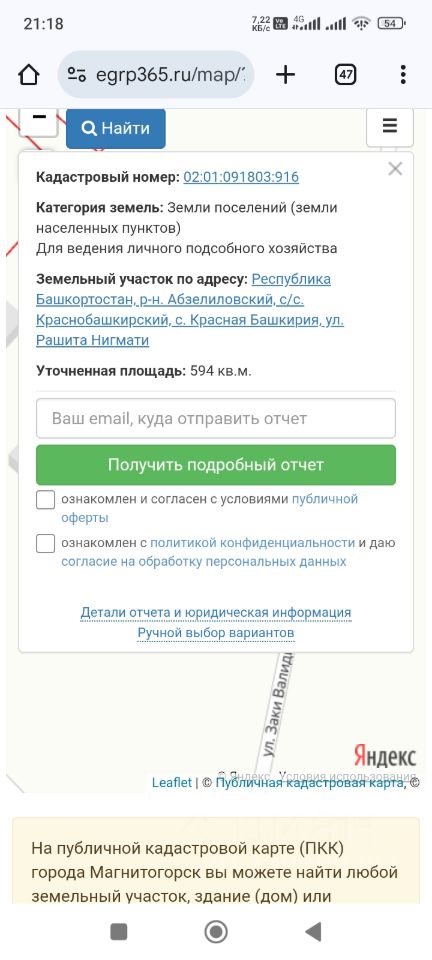The image size is (432, 960).
Task: Check the публичной оферты agreement checkbox
Action: point(46,500)
